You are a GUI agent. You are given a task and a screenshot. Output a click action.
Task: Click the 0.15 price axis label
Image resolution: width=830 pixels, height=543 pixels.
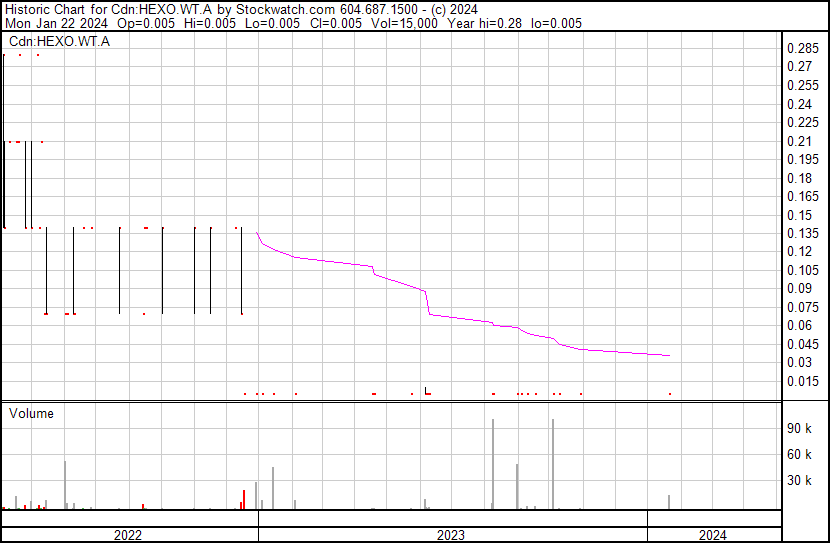point(800,215)
